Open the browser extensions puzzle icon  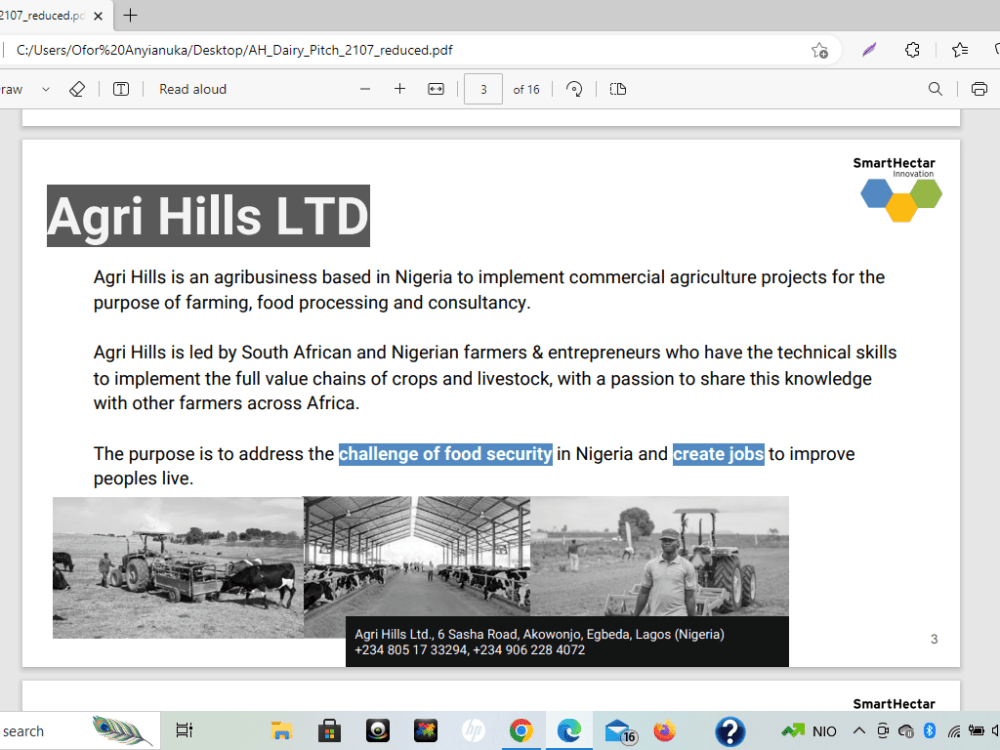912,50
